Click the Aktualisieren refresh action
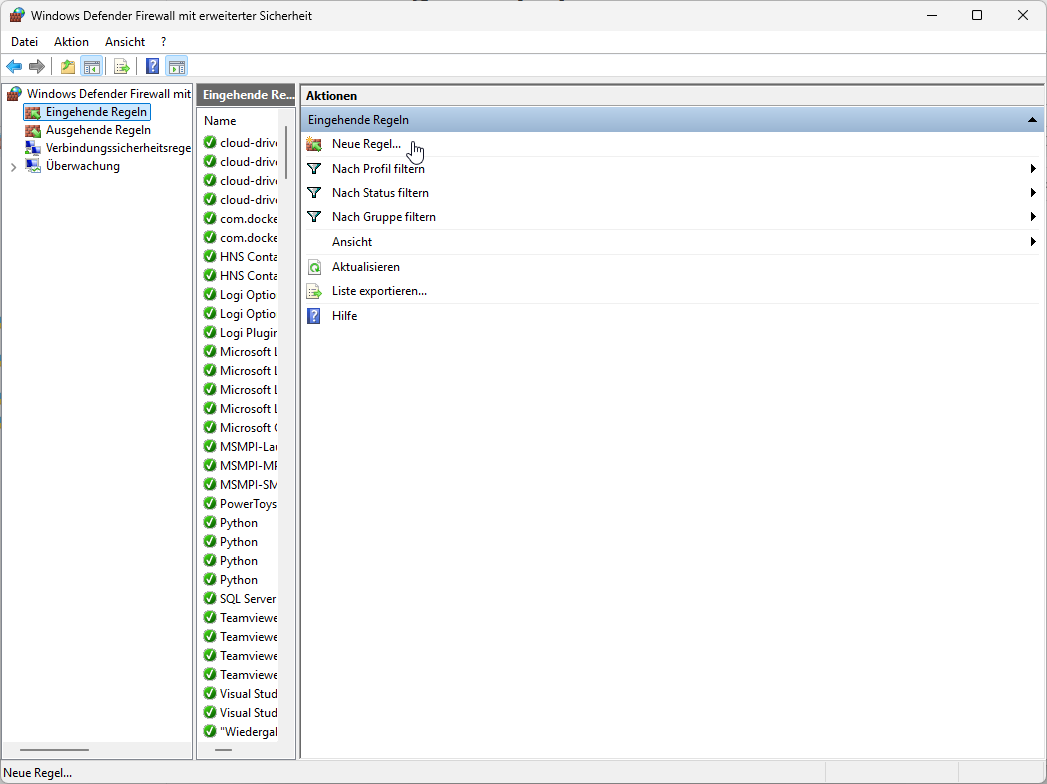This screenshot has height=784, width=1047. pyautogui.click(x=365, y=267)
